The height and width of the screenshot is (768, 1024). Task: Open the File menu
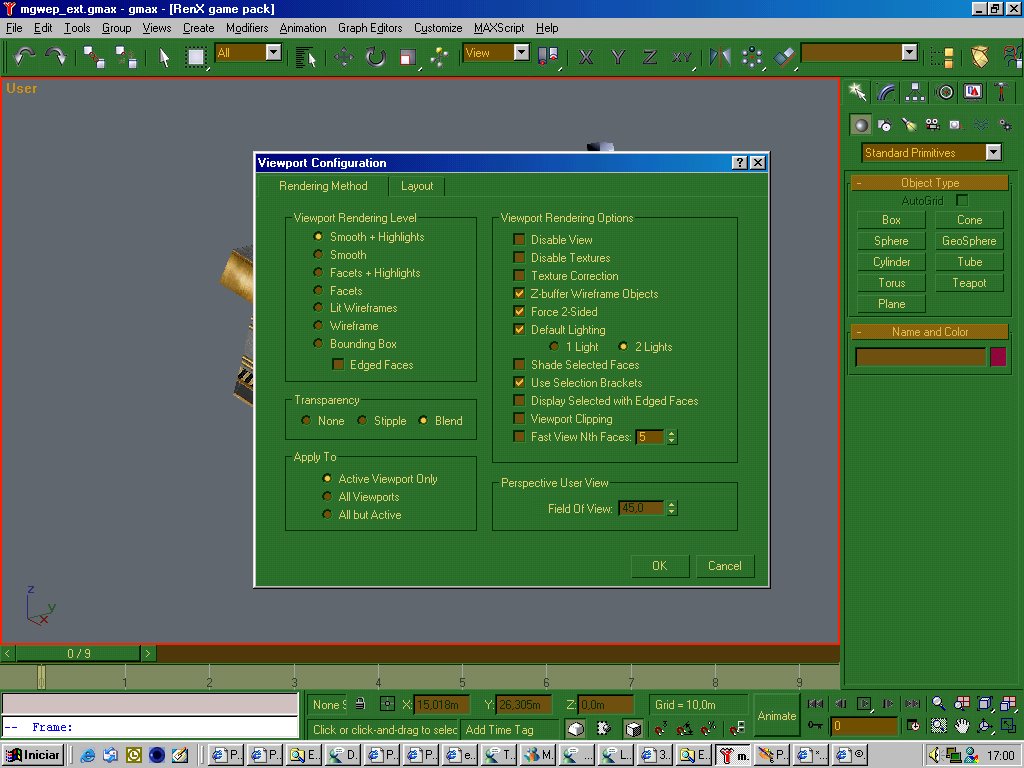click(14, 28)
